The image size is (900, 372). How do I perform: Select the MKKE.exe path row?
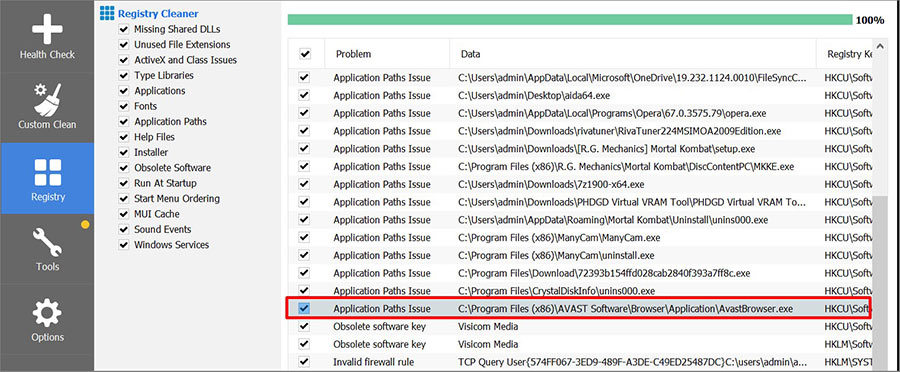coord(626,166)
